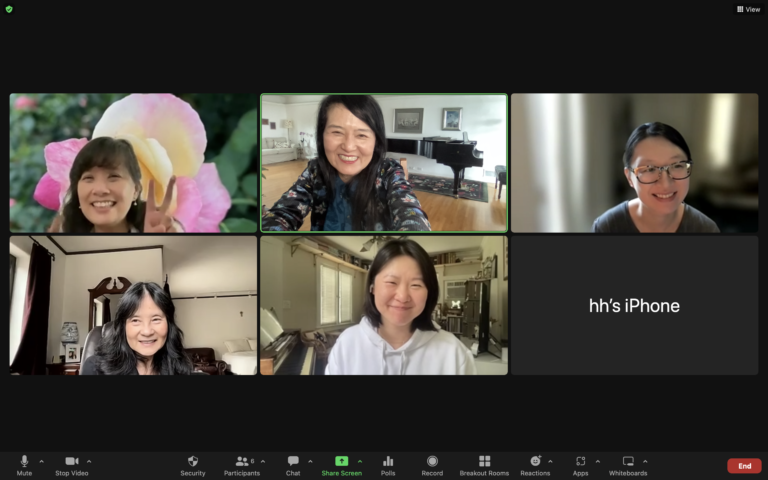Viewport: 768px width, 480px height.
Task: Expand video options arrow beside Stop Video
Action: tap(89, 461)
